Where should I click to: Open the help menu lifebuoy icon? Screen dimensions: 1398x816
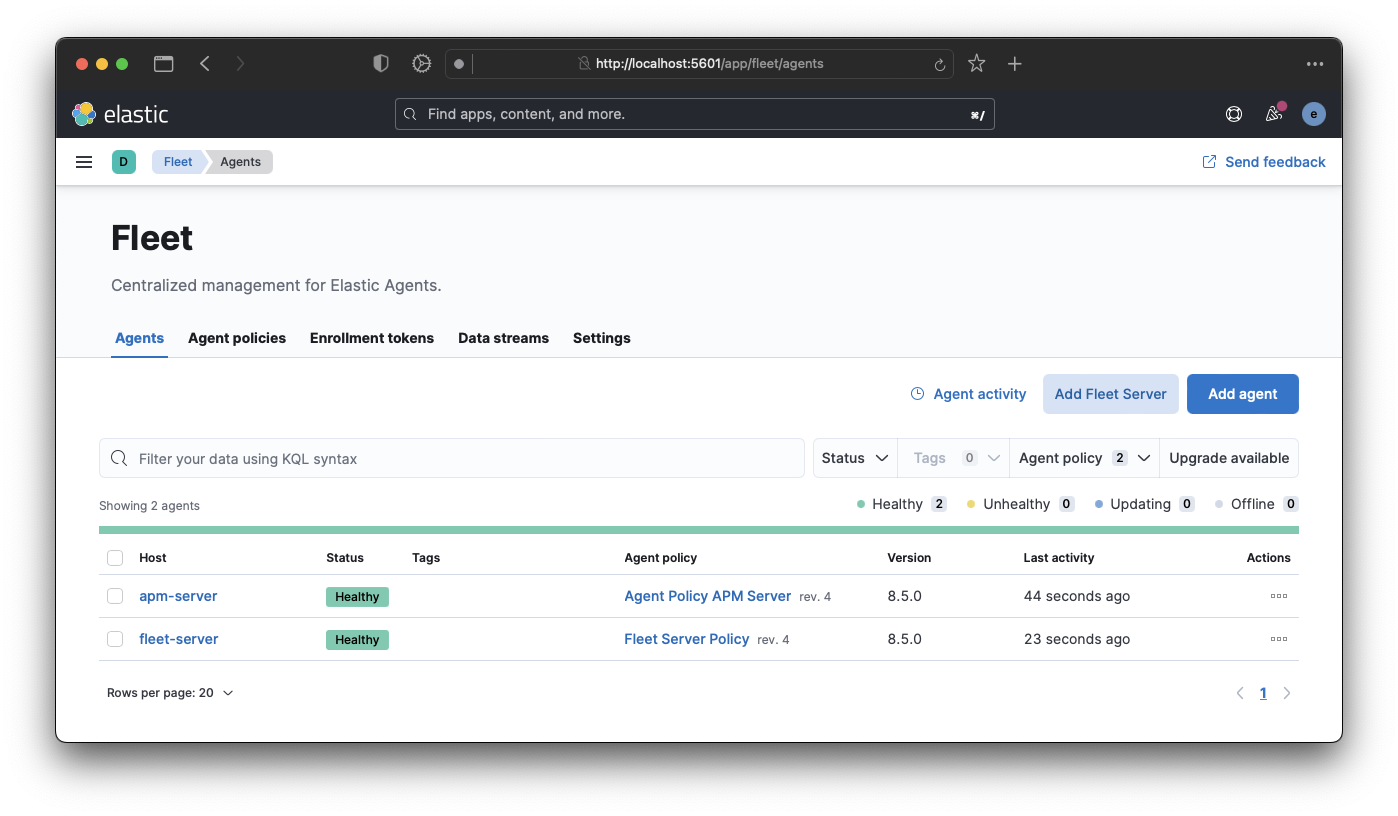(x=1234, y=114)
